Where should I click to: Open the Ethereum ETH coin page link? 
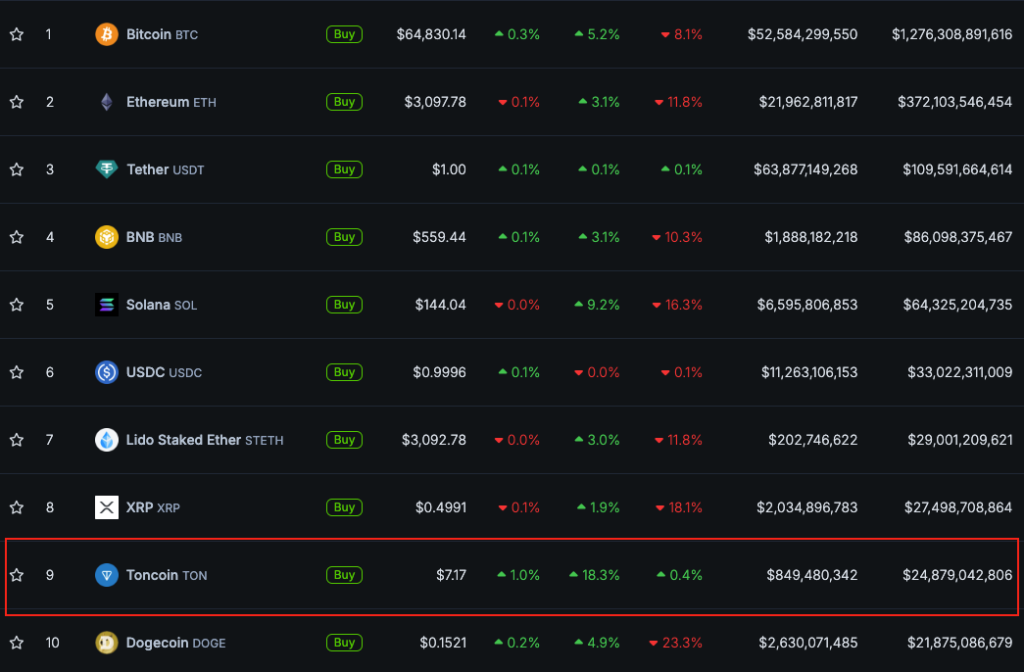[170, 102]
